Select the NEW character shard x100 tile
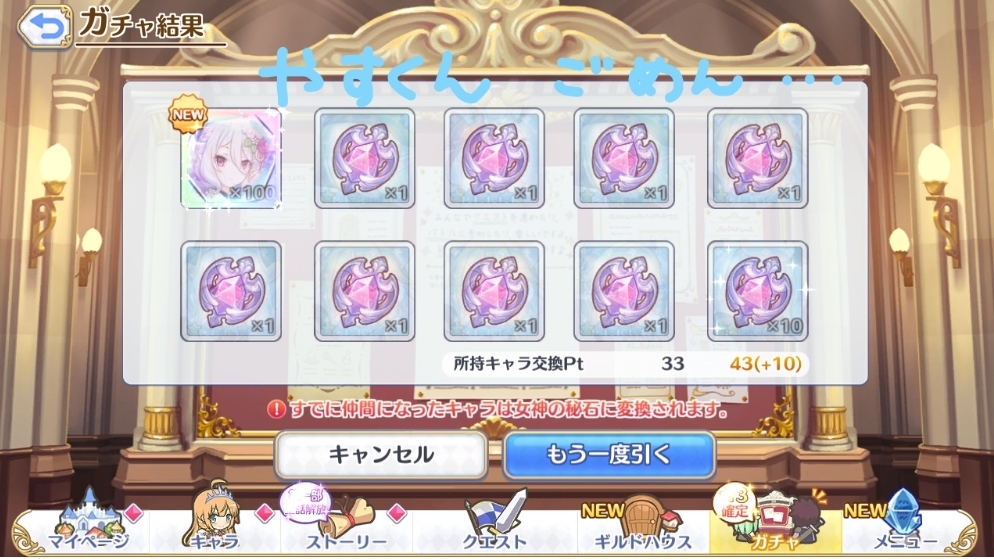The image size is (994, 559). point(231,158)
